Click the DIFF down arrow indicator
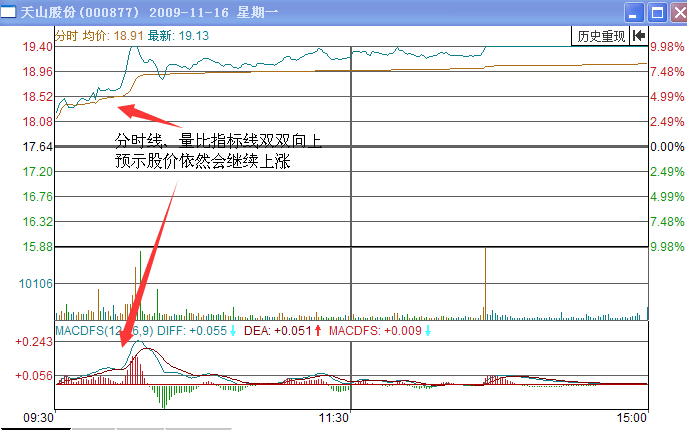 233,331
